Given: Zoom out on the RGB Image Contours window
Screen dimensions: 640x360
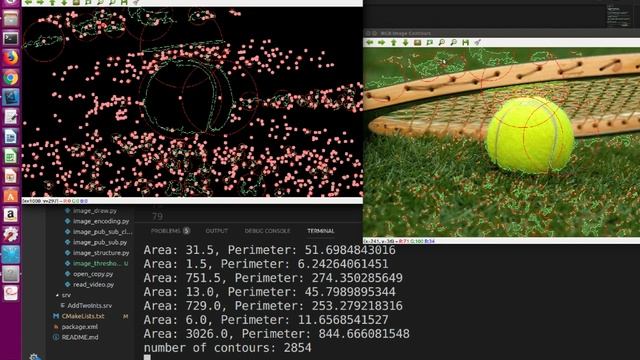Looking at the screenshot, I should pos(453,42).
